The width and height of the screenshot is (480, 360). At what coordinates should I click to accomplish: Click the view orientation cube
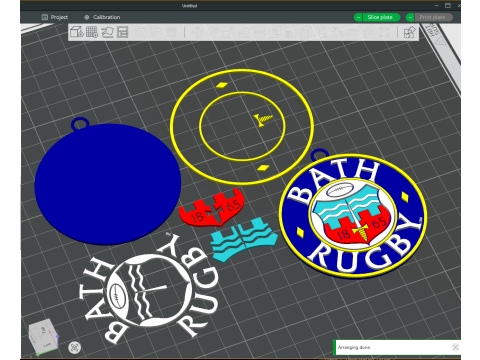(43, 337)
